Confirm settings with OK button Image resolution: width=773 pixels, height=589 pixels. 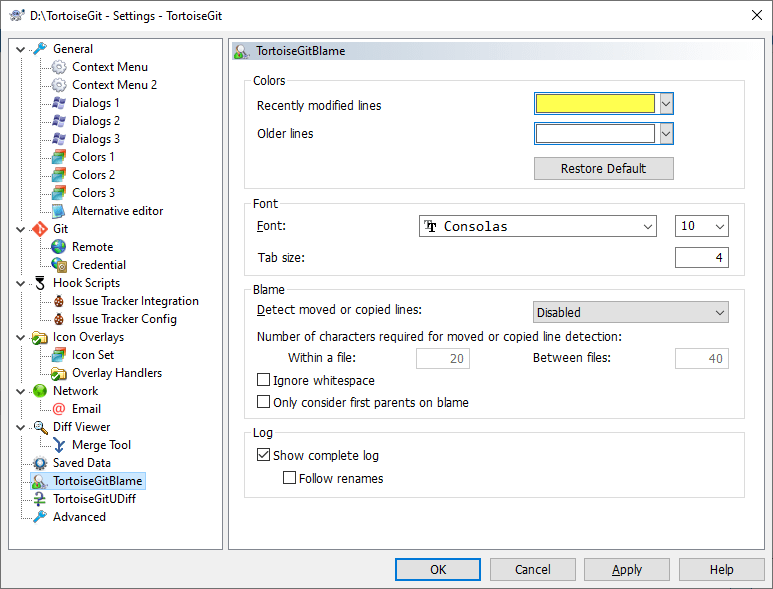tap(438, 570)
